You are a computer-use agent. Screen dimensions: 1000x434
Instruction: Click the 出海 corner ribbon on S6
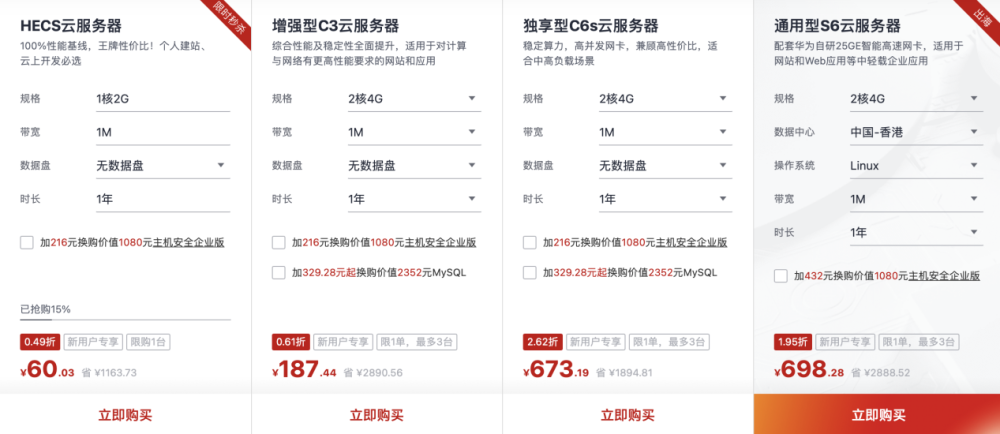983,15
